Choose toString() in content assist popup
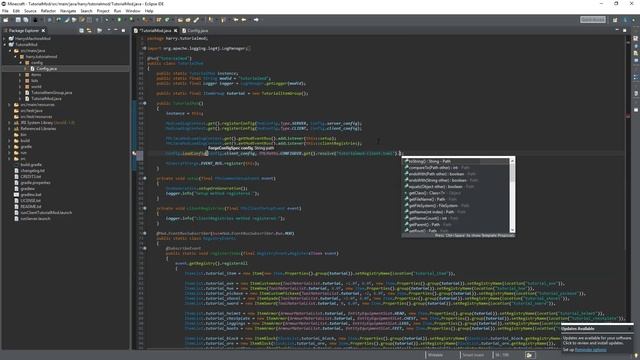Viewport: 640px width, 360px height. point(456,161)
